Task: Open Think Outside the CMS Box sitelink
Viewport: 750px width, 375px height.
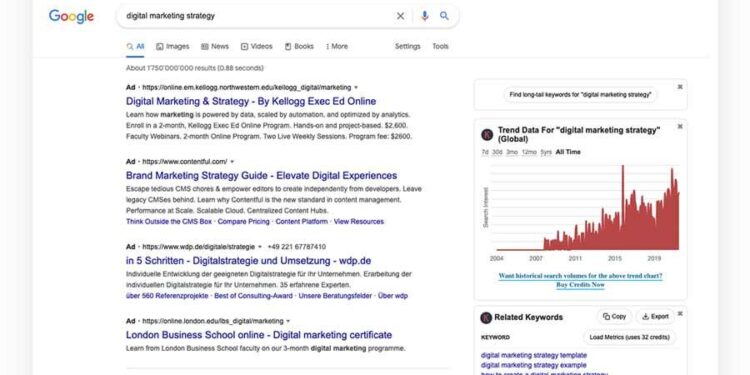Action: pos(169,221)
